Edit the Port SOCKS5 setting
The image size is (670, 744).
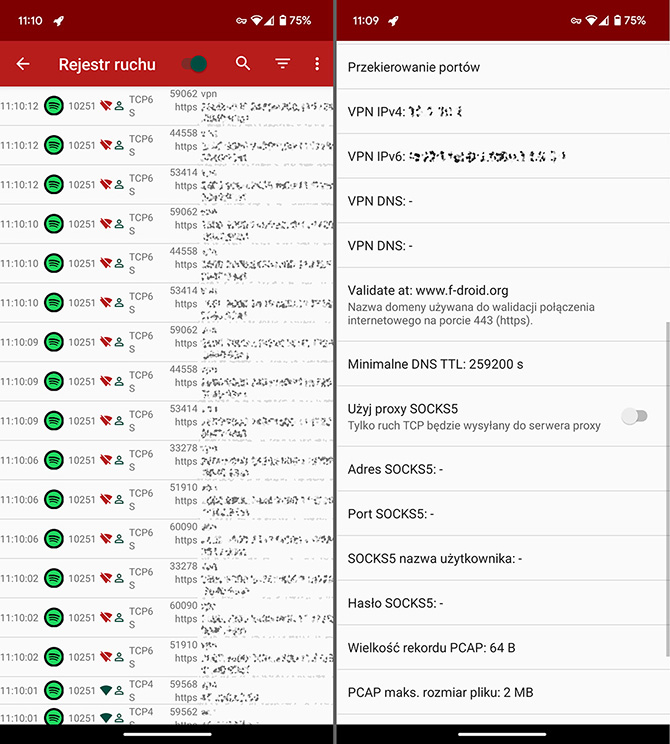[x=503, y=513]
